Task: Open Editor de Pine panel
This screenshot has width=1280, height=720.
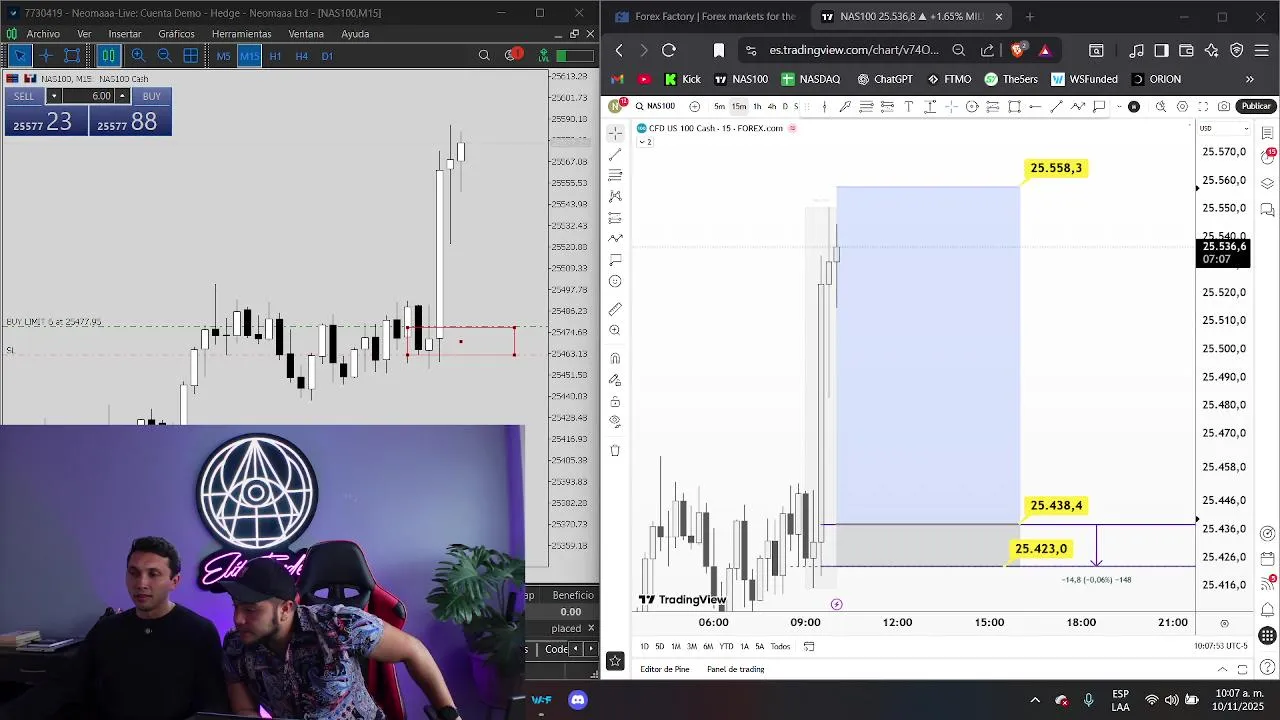Action: pos(665,669)
